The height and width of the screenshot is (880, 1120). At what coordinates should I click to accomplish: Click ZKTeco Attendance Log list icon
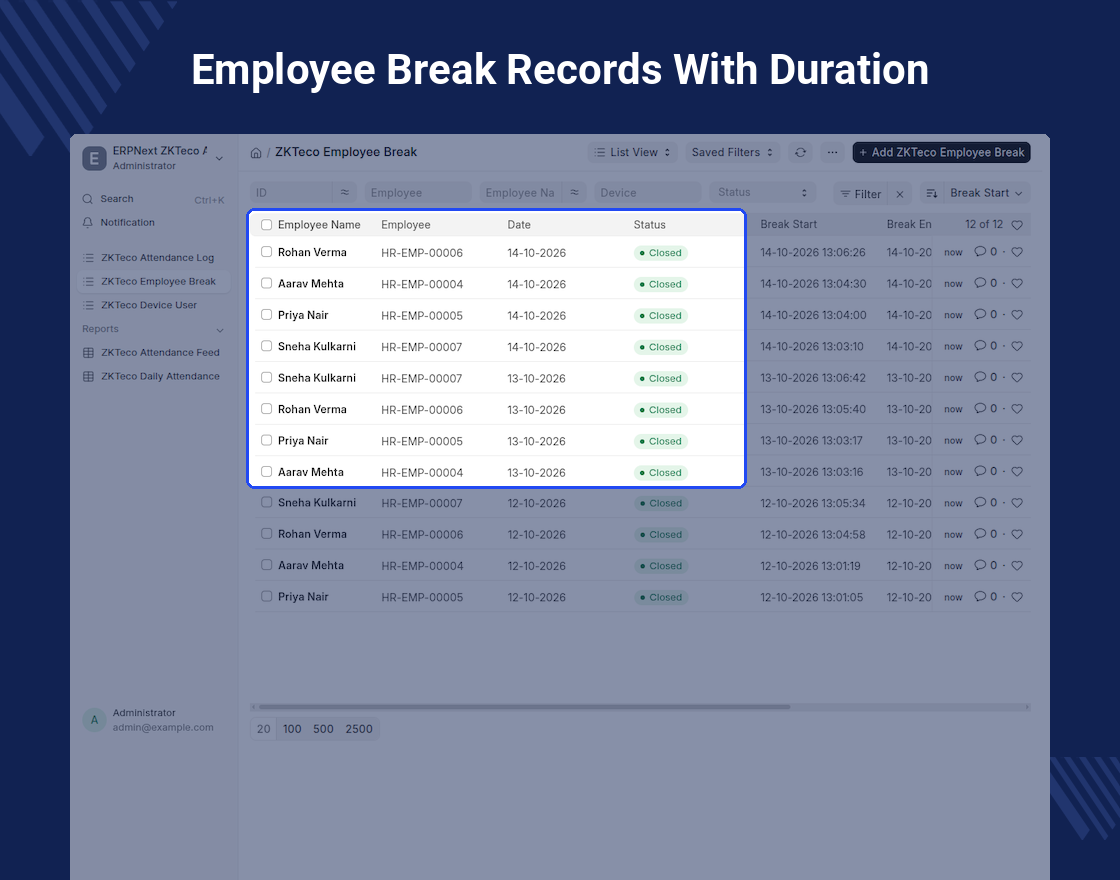tap(89, 258)
